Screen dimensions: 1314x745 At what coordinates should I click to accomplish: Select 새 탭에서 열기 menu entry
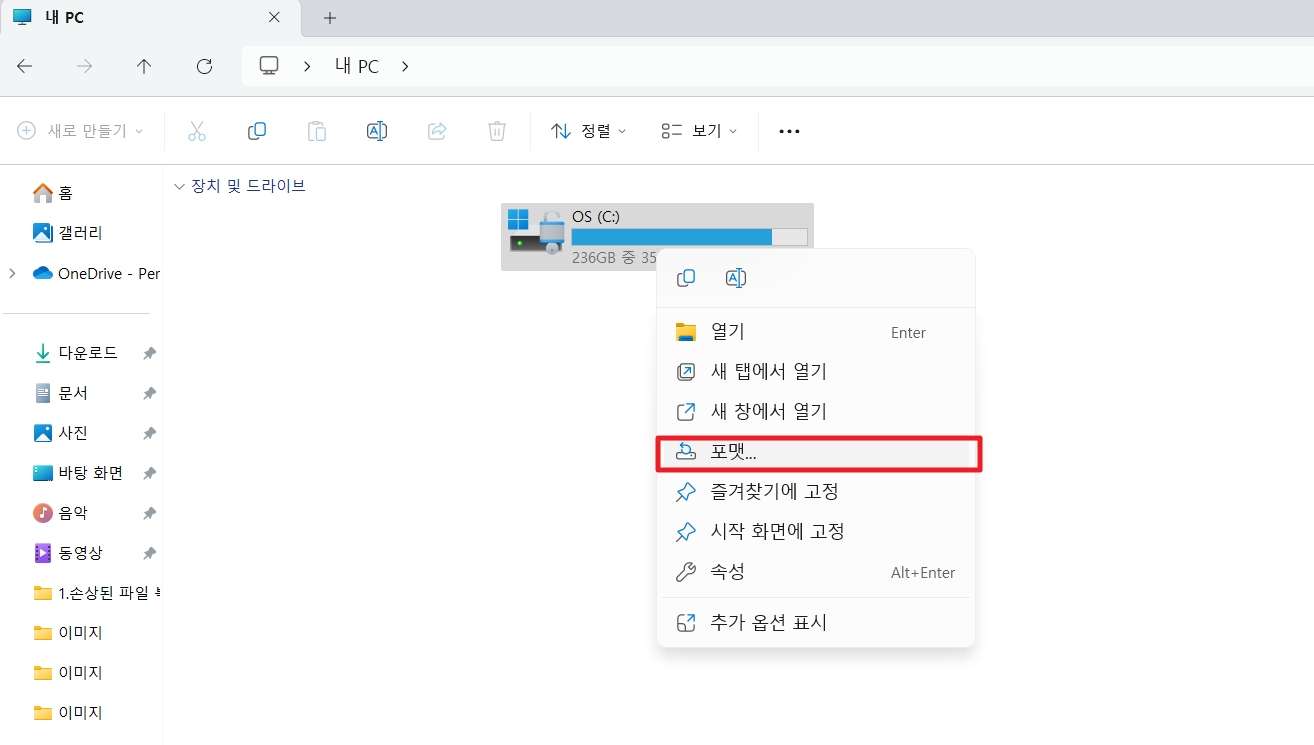tap(816, 372)
